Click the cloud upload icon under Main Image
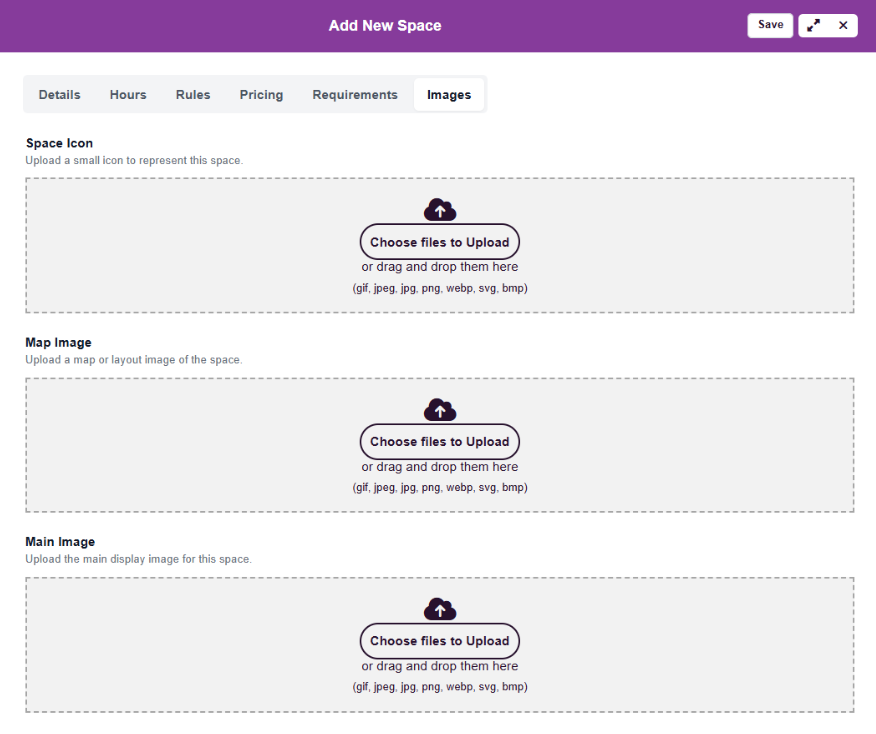876x734 pixels. (x=440, y=609)
